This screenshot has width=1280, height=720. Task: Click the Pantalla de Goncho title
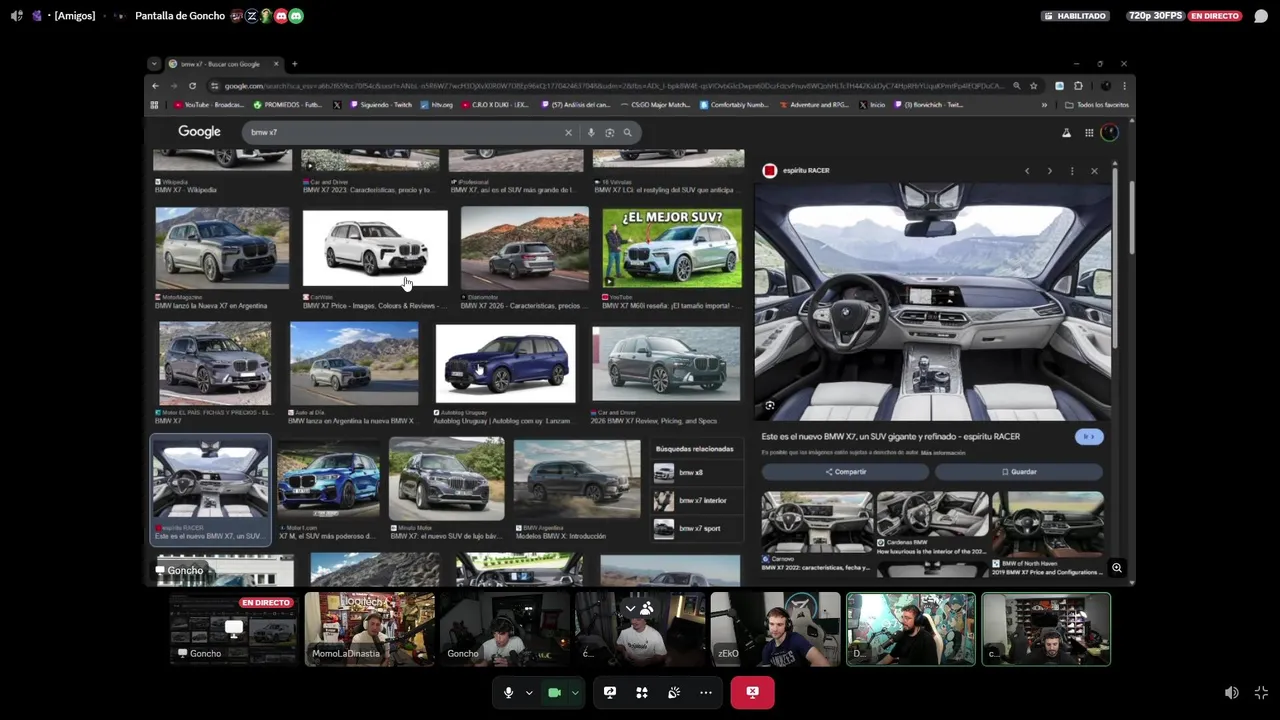click(180, 16)
